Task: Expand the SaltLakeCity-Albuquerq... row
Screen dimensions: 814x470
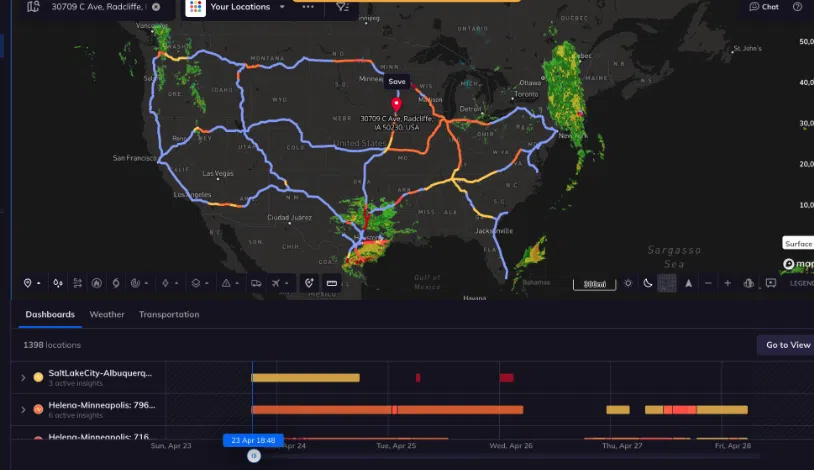Action: (23, 378)
